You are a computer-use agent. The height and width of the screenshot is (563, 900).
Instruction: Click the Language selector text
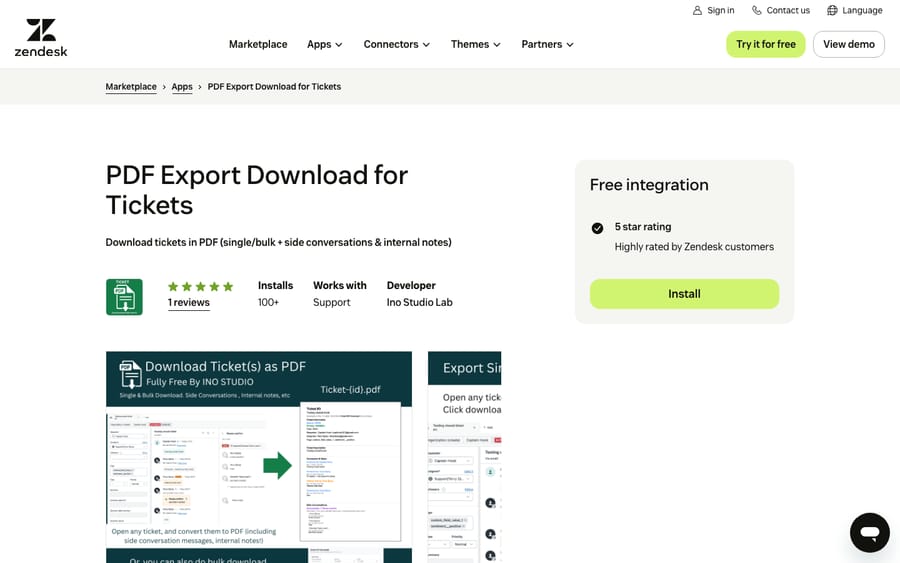click(862, 10)
